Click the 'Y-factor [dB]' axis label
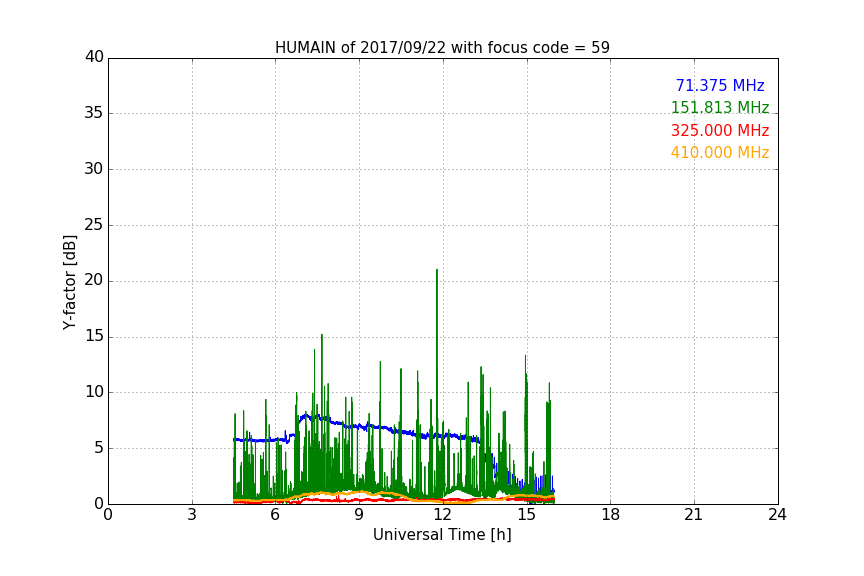The height and width of the screenshot is (576, 864). tap(69, 282)
